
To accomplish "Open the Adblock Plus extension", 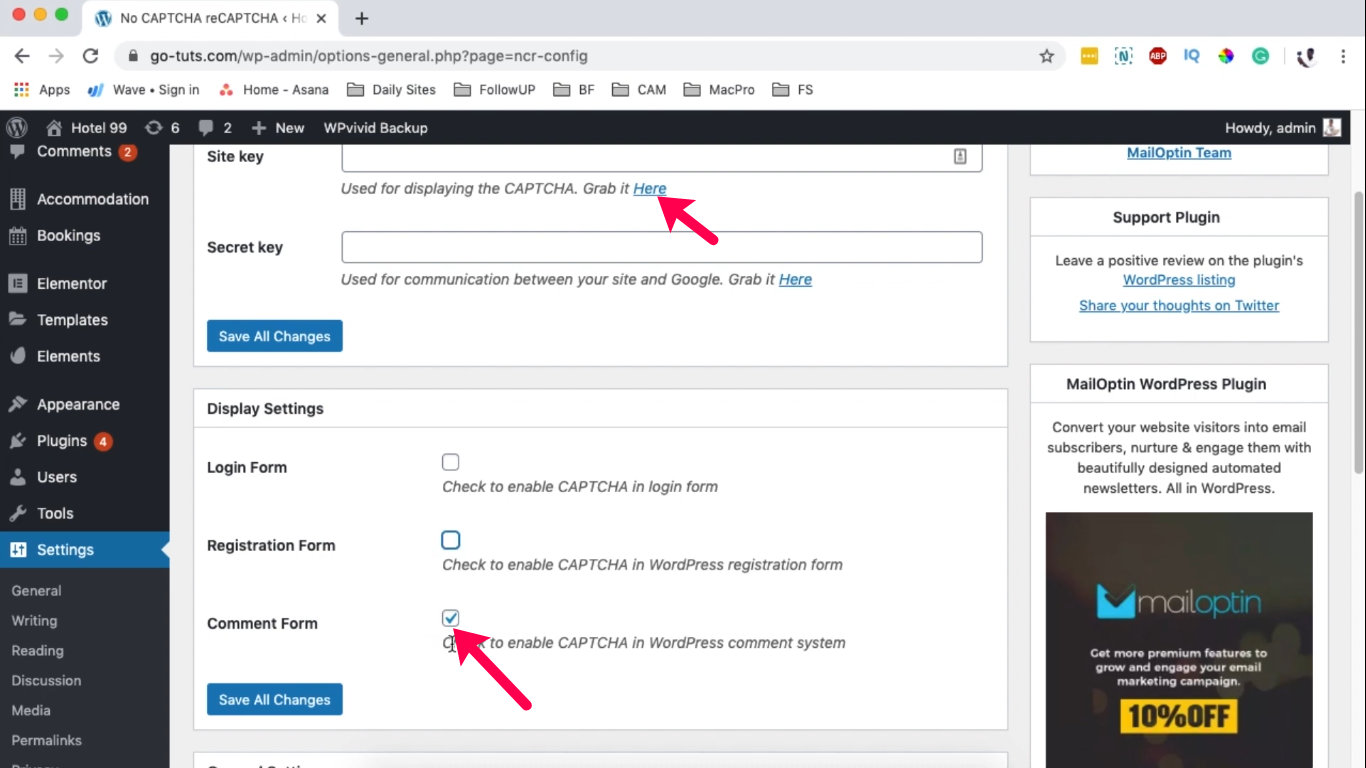I will 1158,56.
